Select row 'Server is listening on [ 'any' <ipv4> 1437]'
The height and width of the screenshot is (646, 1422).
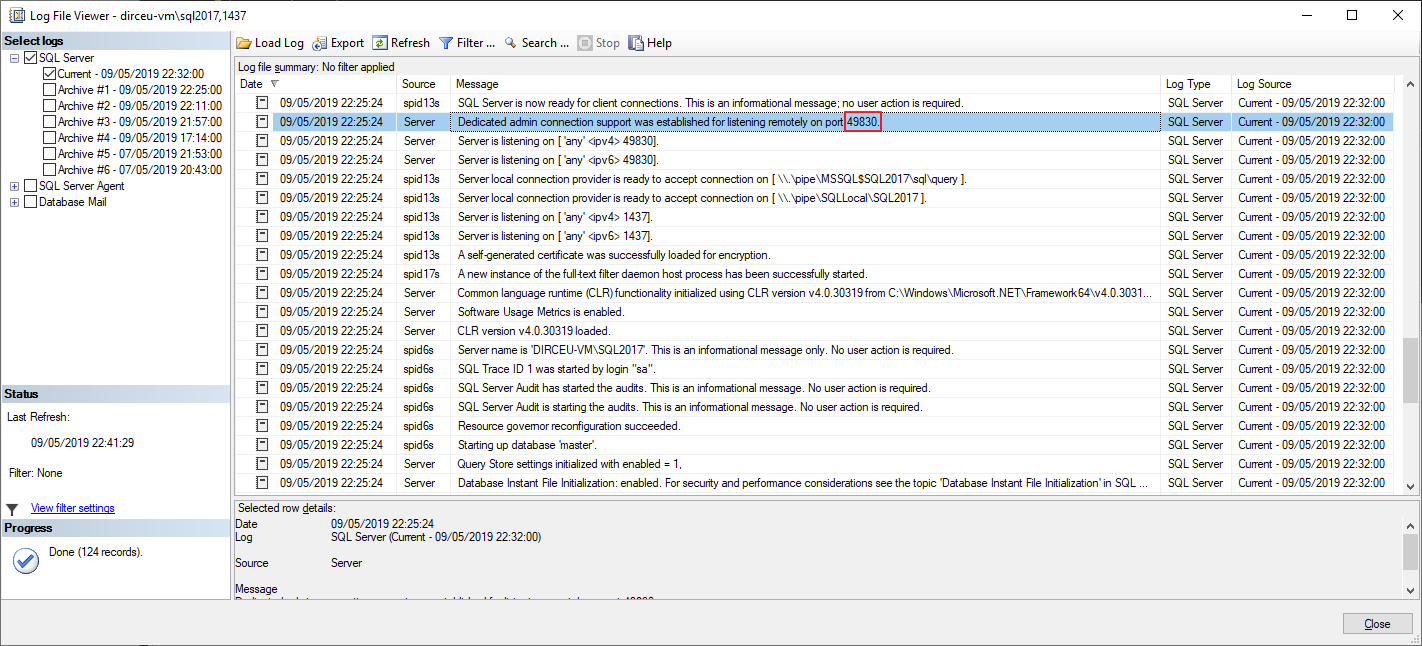[815, 217]
